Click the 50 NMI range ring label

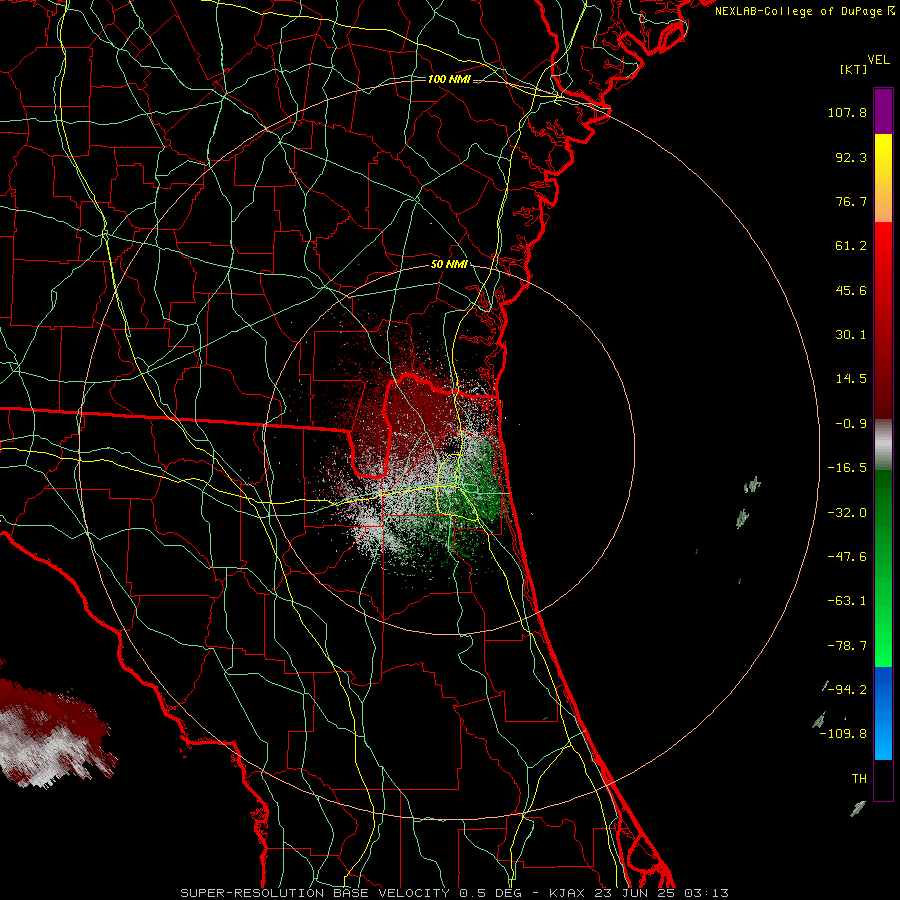(x=449, y=264)
